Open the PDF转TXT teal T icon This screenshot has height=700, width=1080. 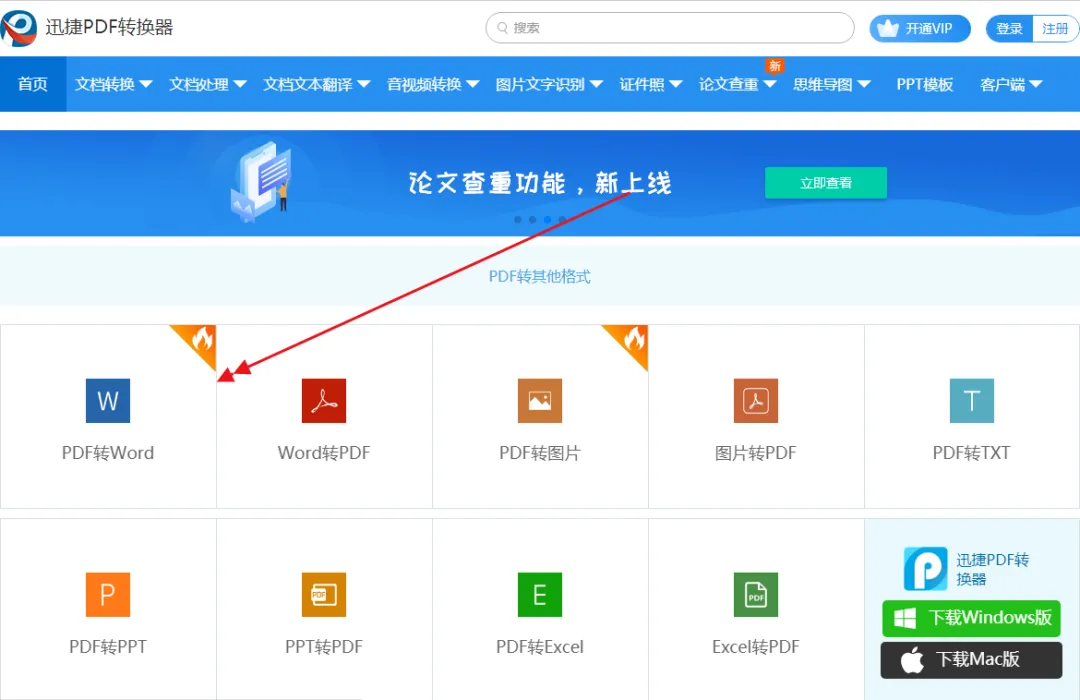click(x=972, y=400)
